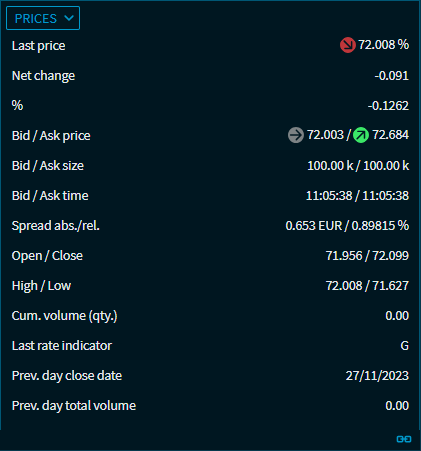The height and width of the screenshot is (451, 421).
Task: Open the PRICES dropdown menu
Action: [x=43, y=18]
